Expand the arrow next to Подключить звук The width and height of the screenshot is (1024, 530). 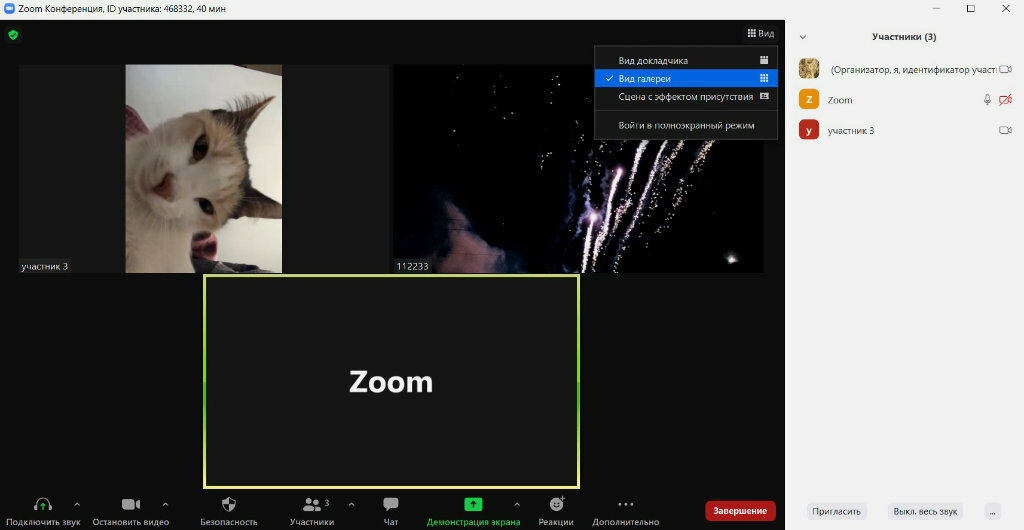pyautogui.click(x=77, y=504)
